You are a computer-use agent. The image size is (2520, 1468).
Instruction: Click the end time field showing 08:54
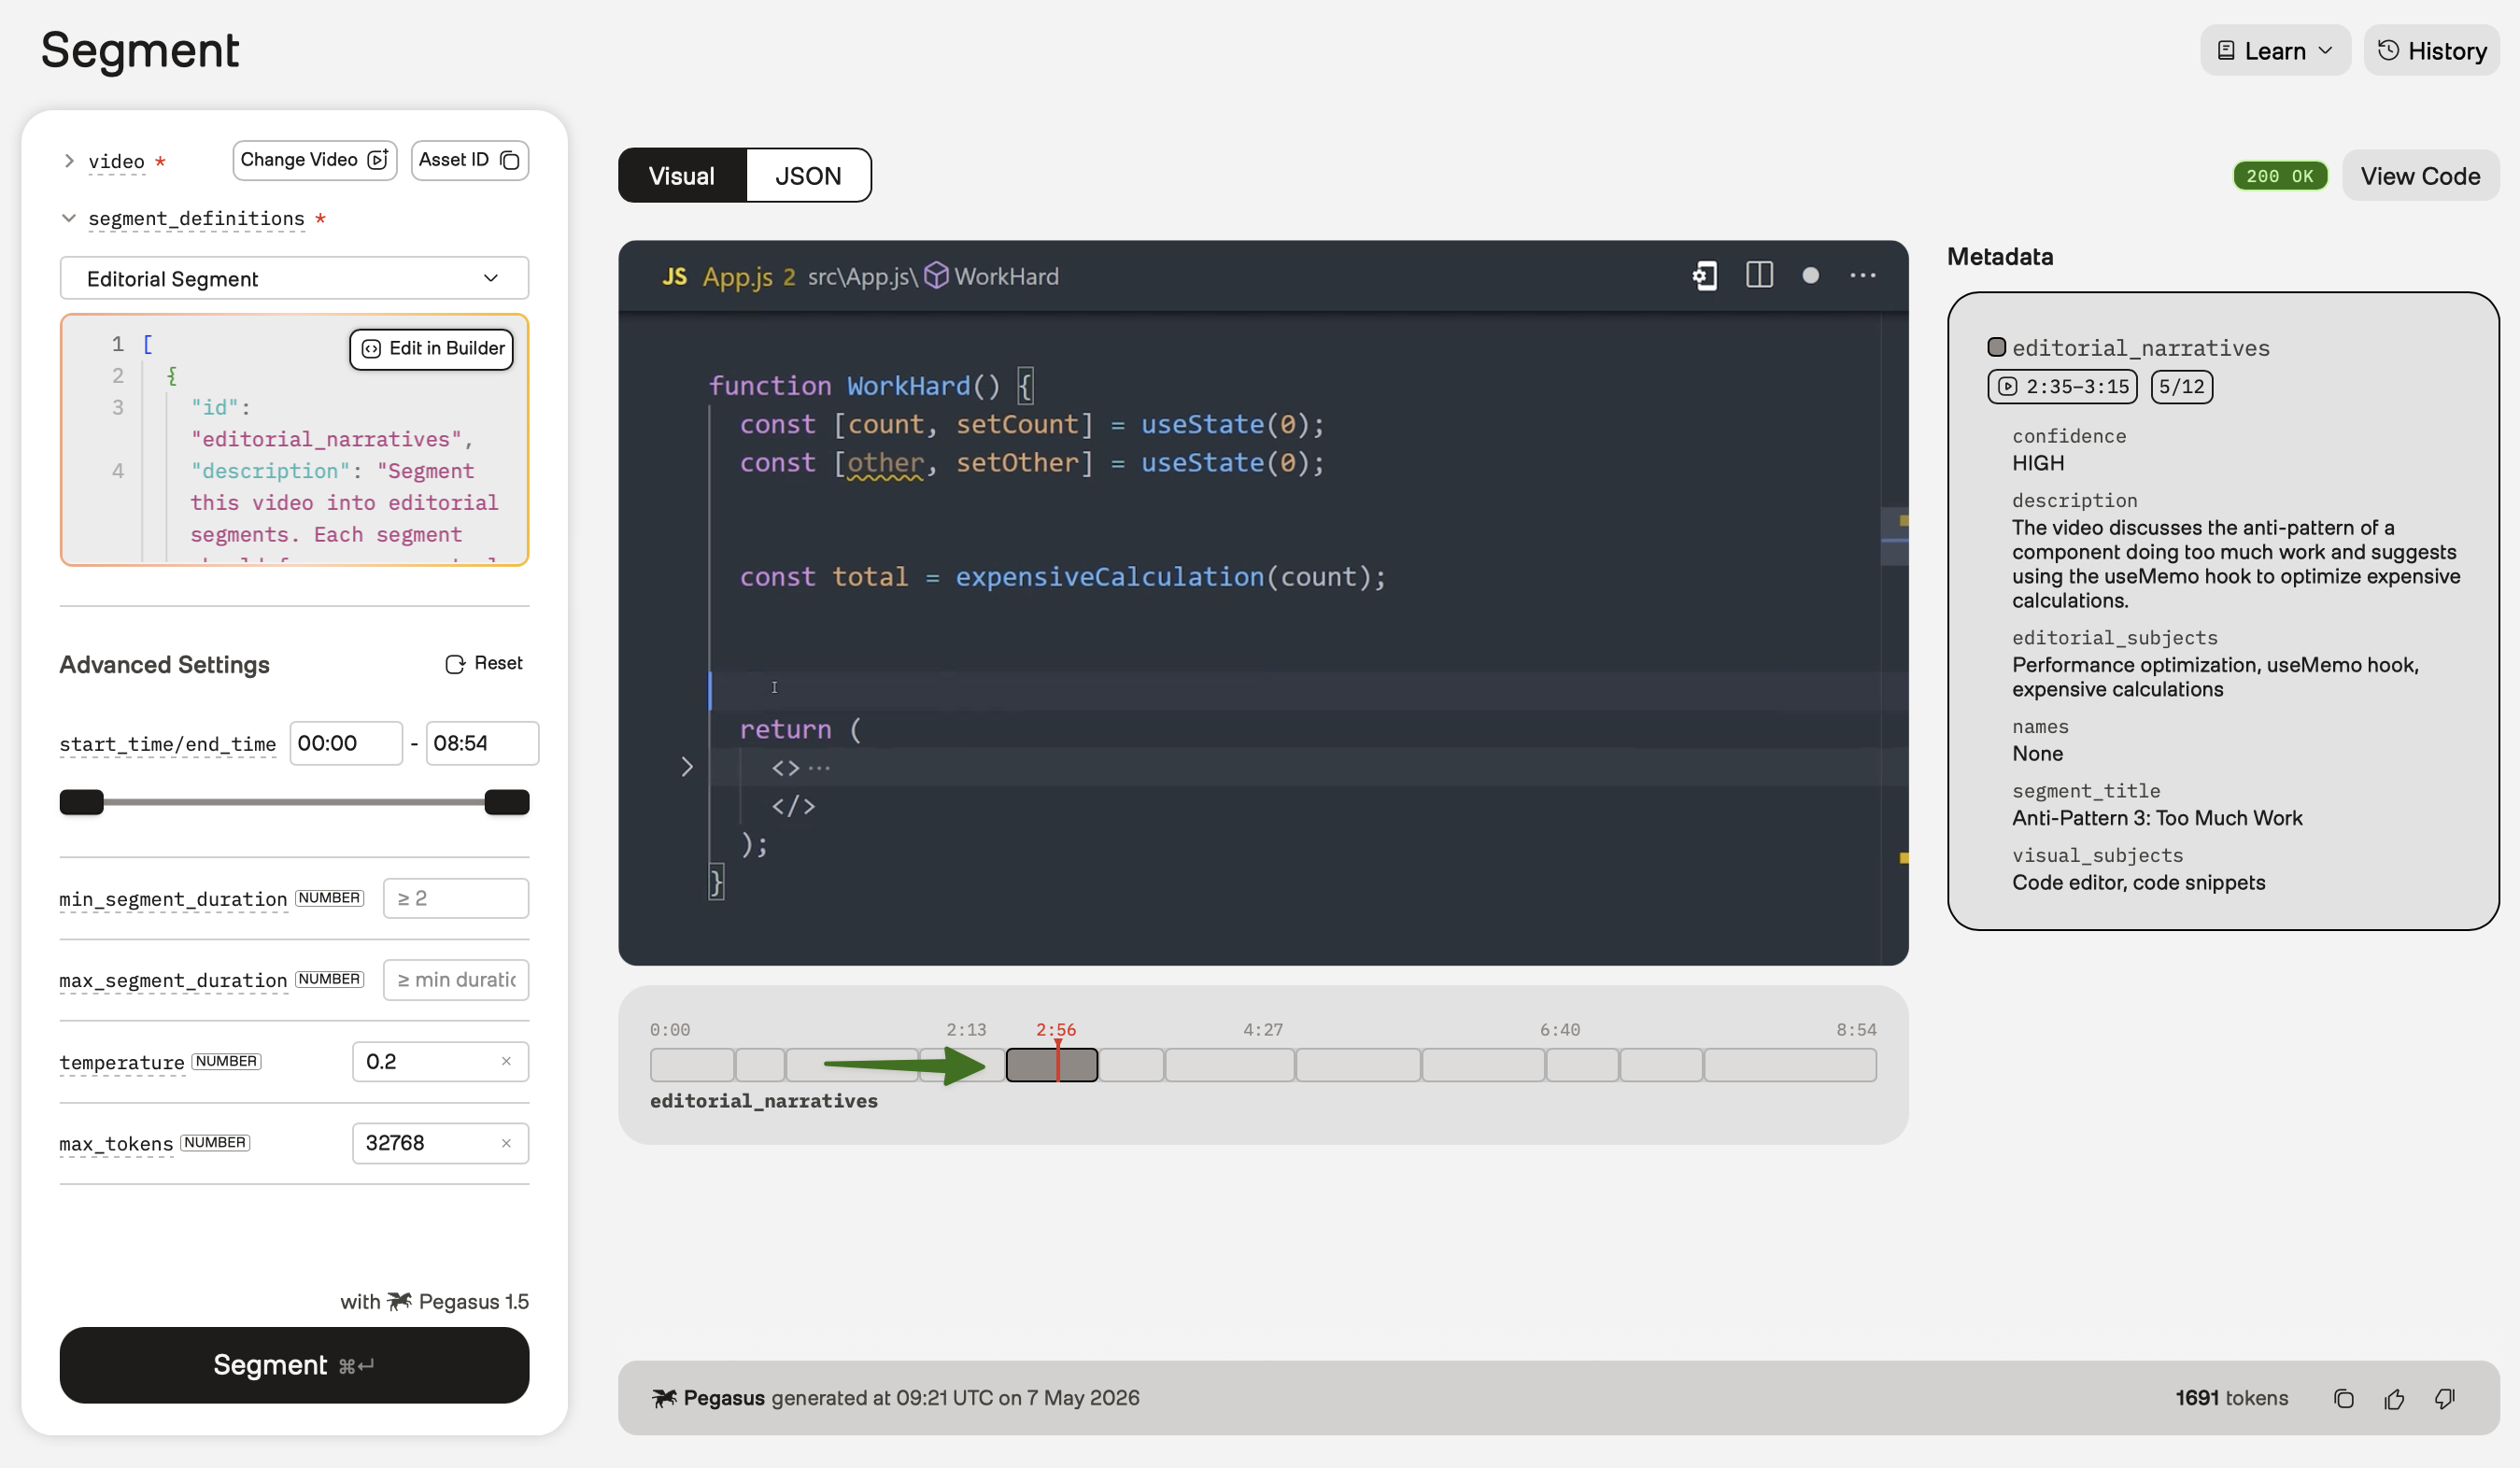[x=482, y=743]
